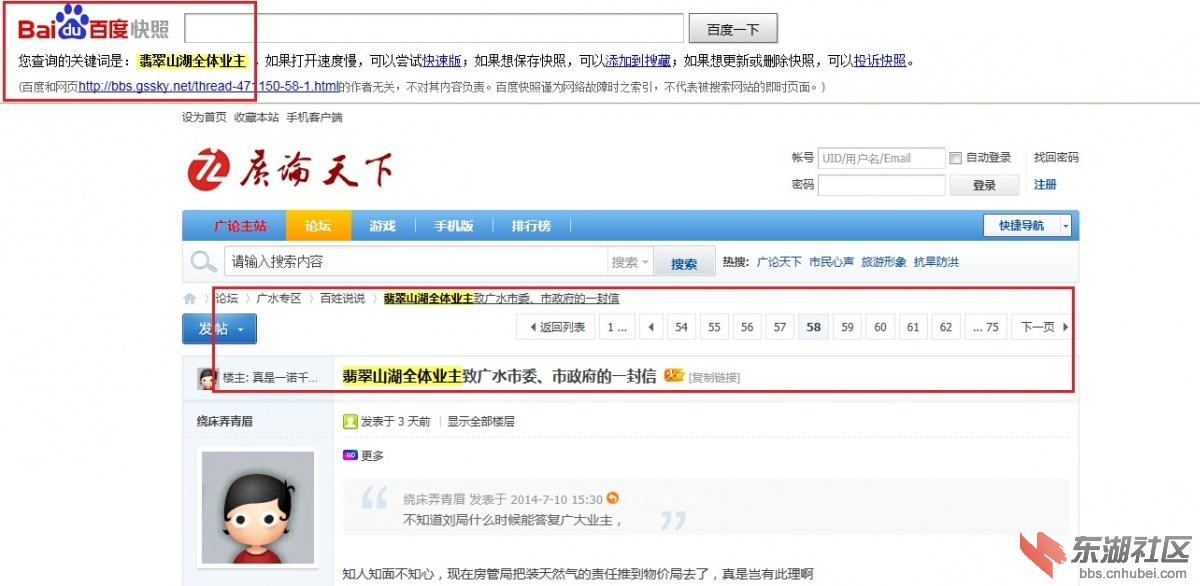Click the blue 搜索 button
The image size is (1200, 586).
pyautogui.click(x=684, y=264)
